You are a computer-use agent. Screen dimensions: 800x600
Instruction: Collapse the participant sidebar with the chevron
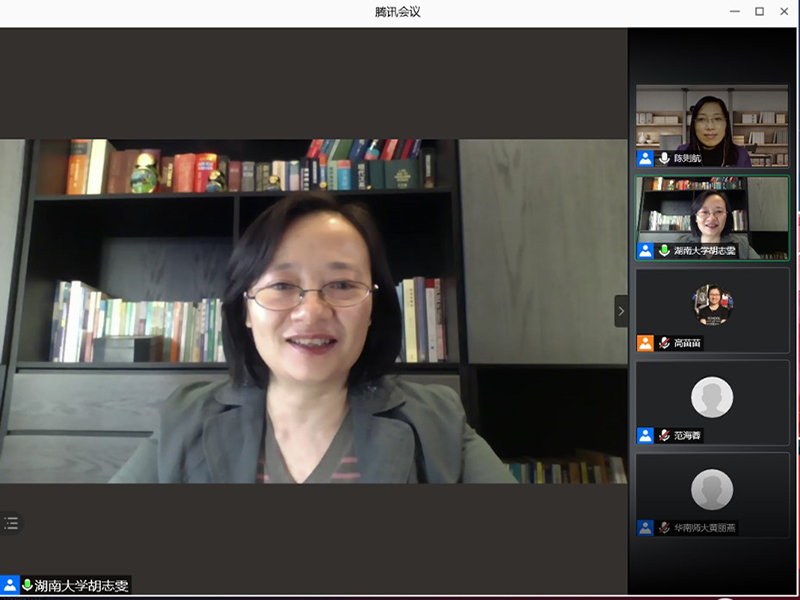tap(621, 311)
